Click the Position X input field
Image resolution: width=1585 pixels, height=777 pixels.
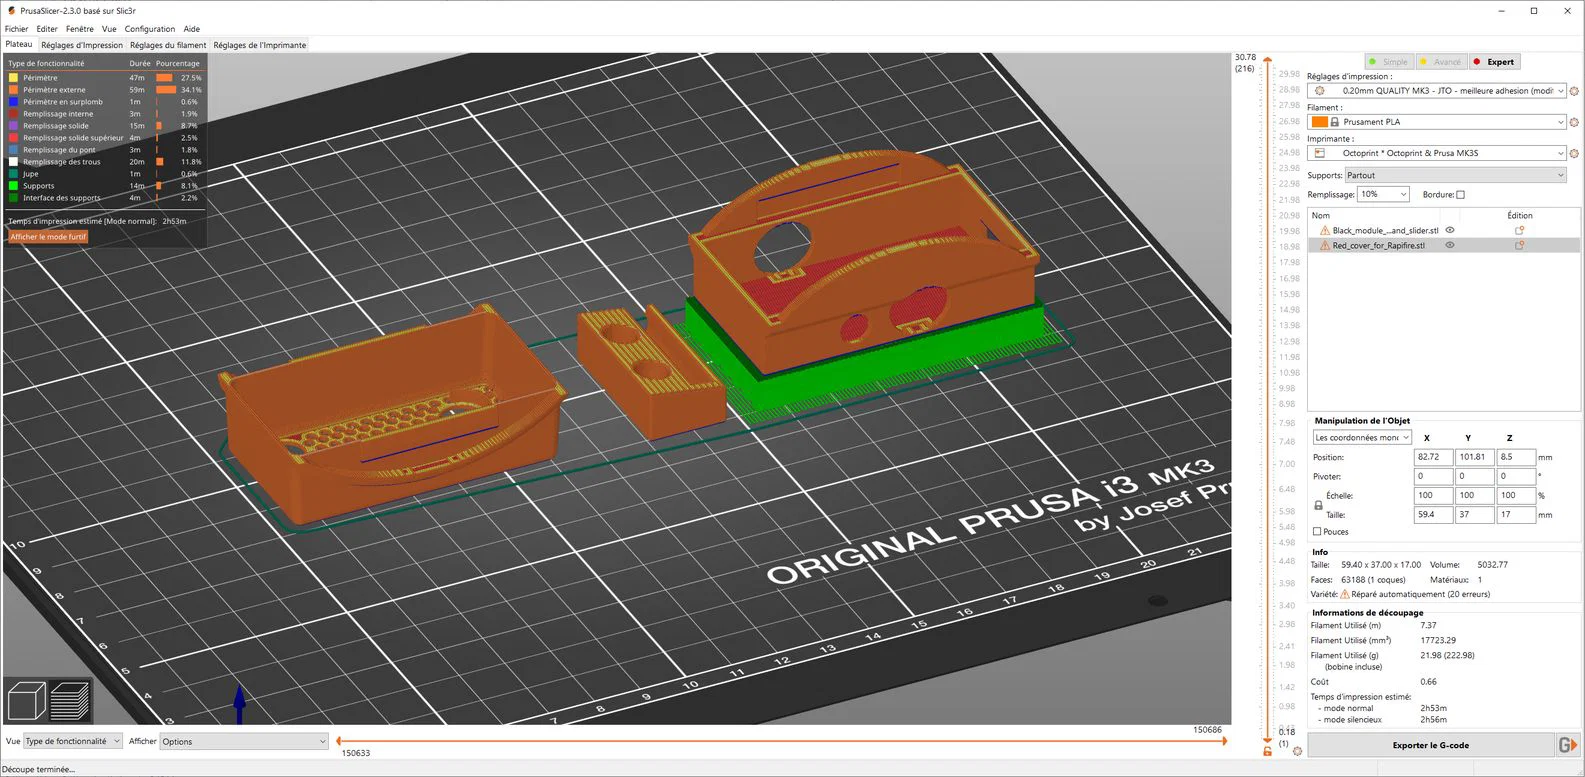point(1433,457)
